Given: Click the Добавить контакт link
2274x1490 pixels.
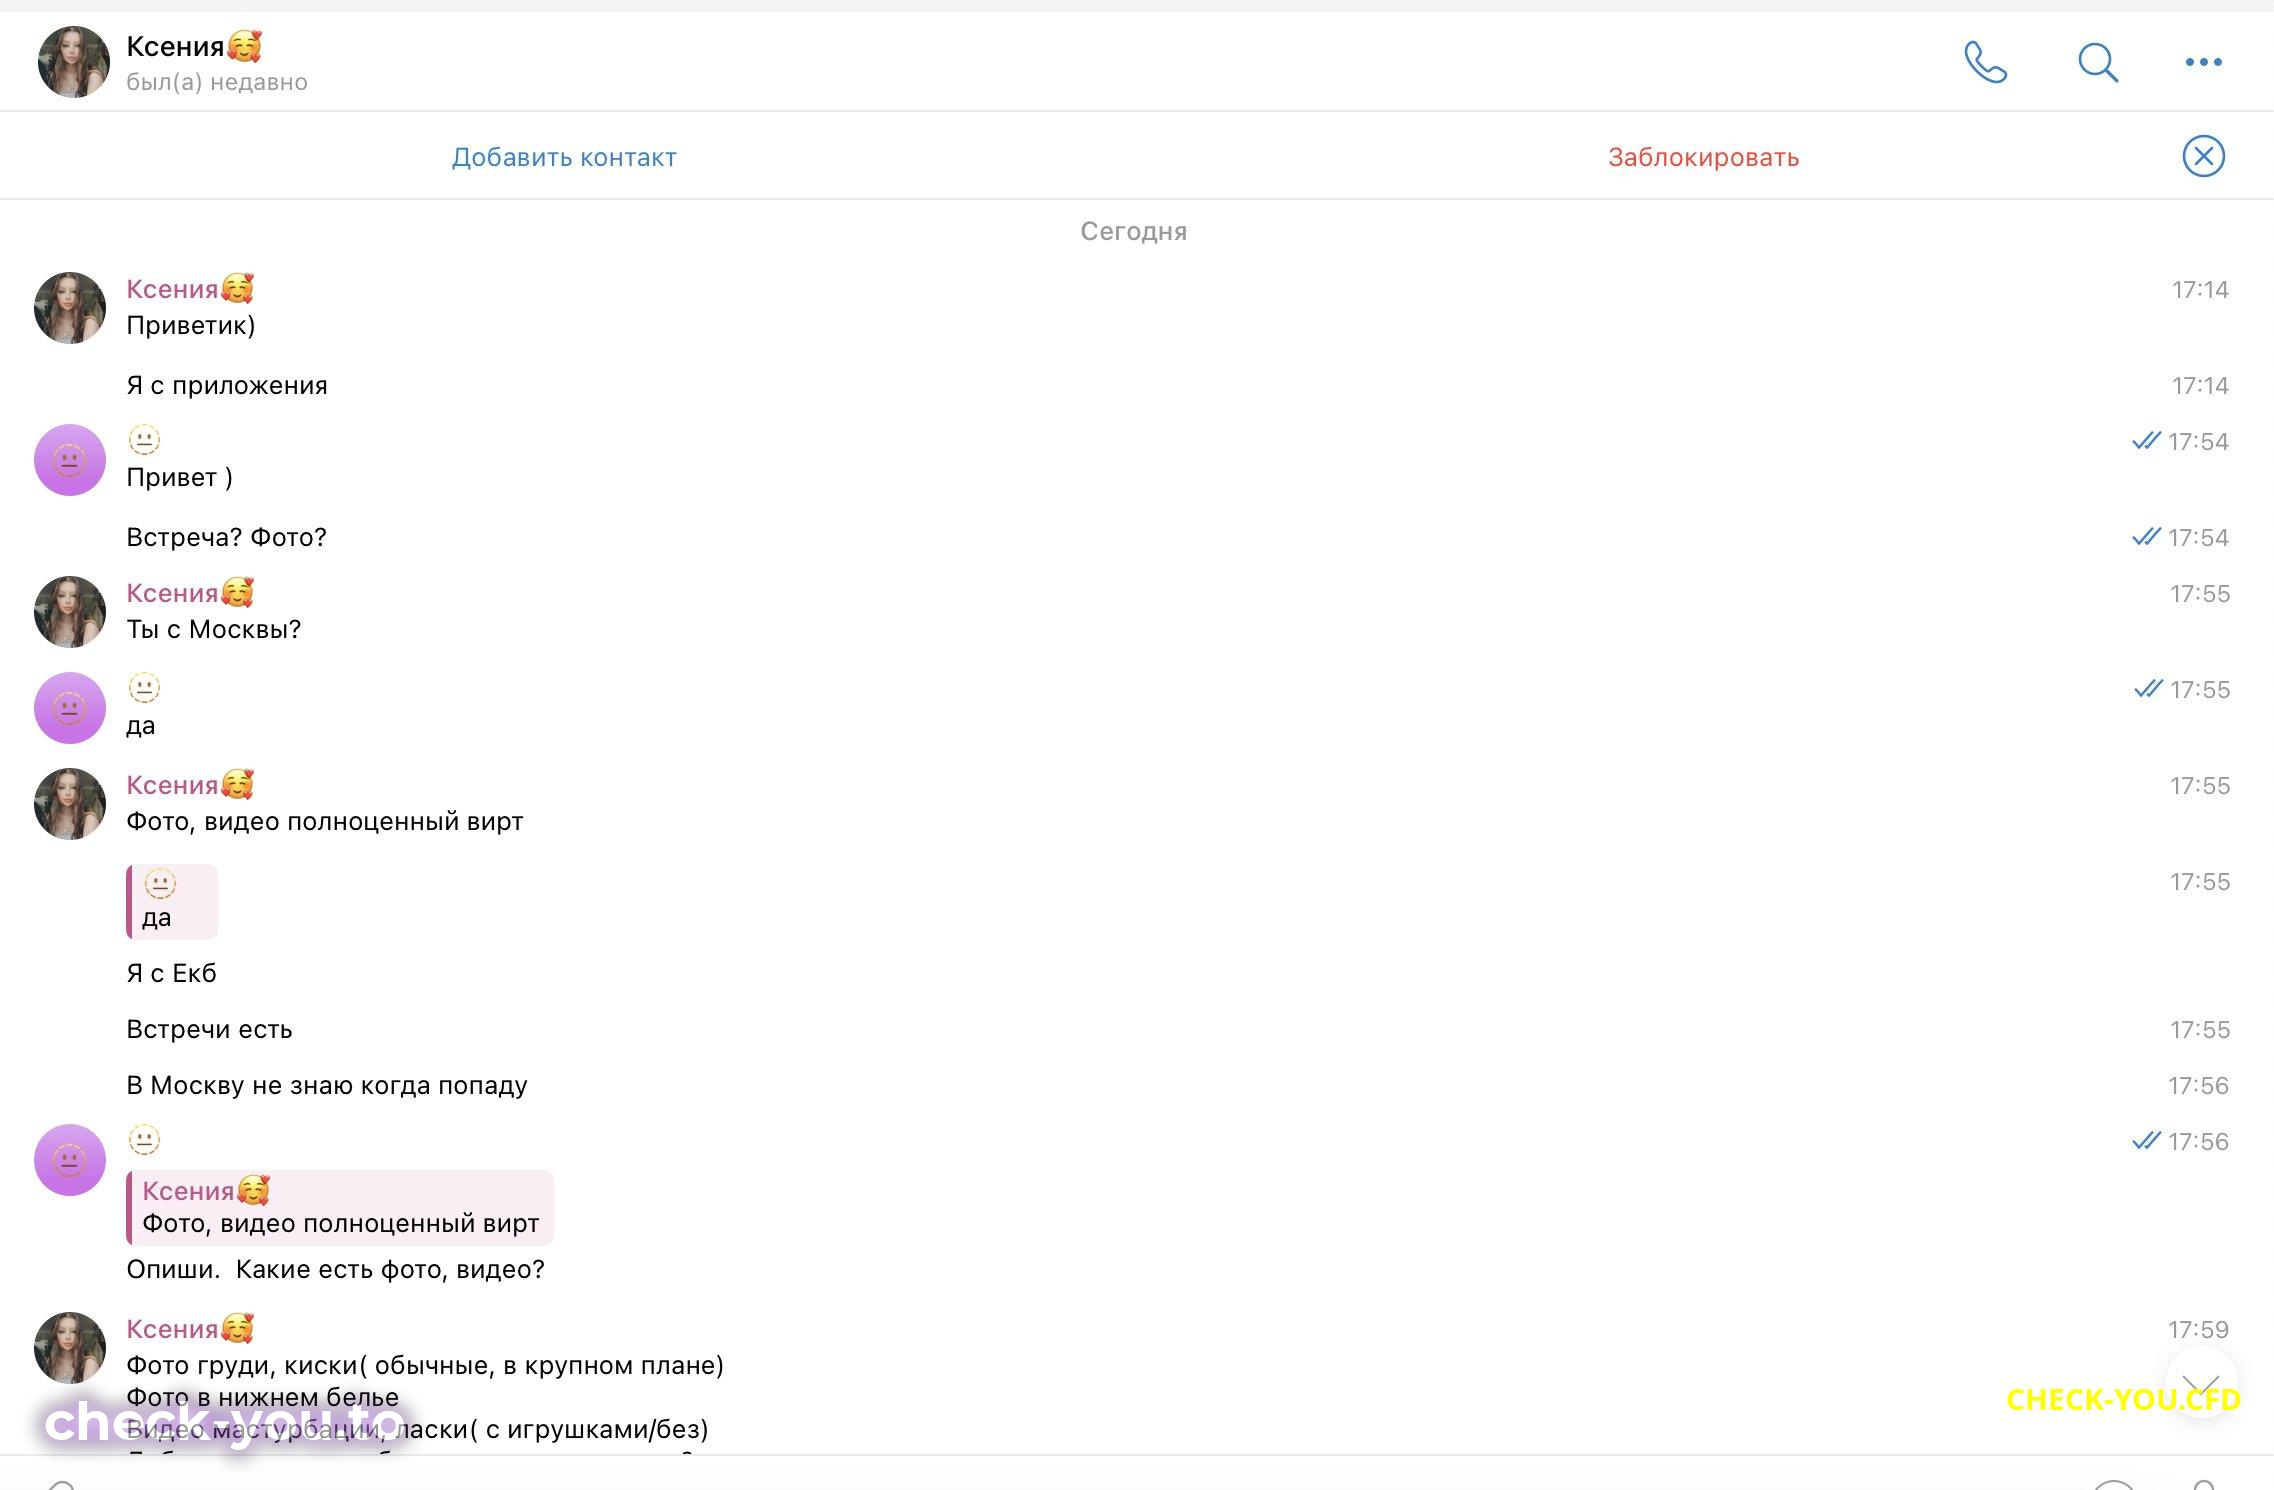Looking at the screenshot, I should [564, 157].
